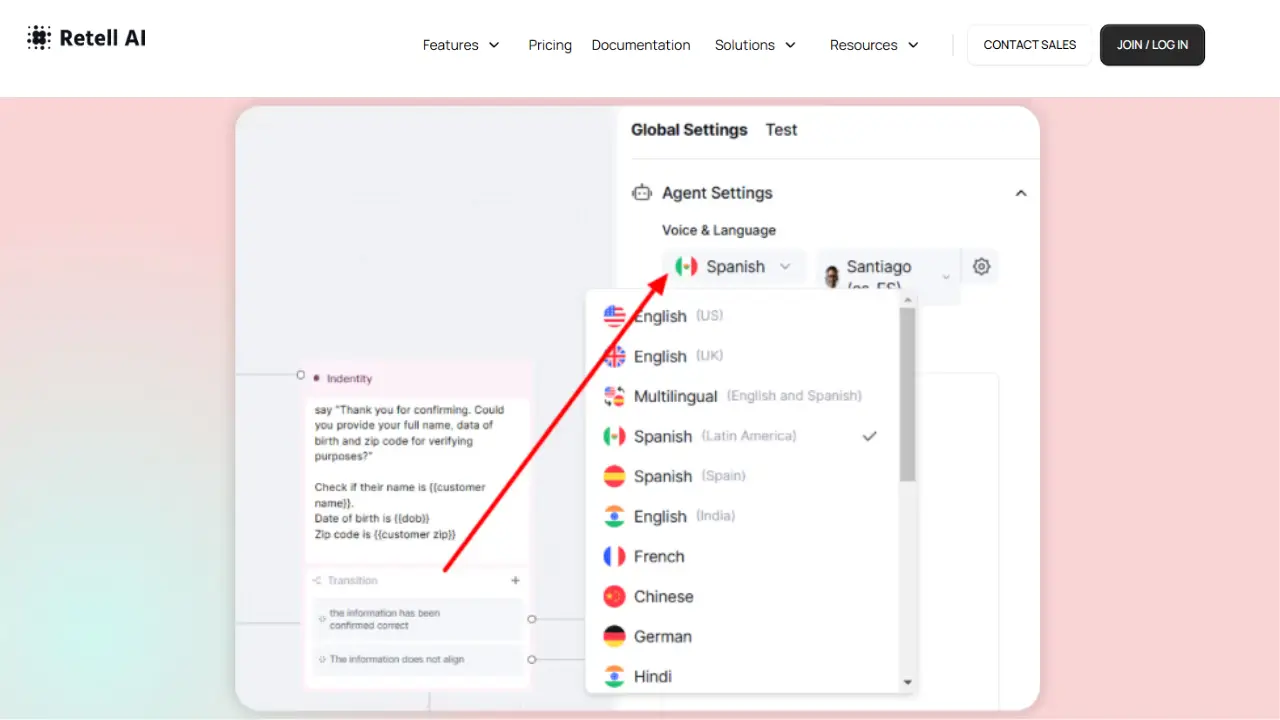
Task: Click the scrollbar down arrow in language list
Action: tap(907, 682)
